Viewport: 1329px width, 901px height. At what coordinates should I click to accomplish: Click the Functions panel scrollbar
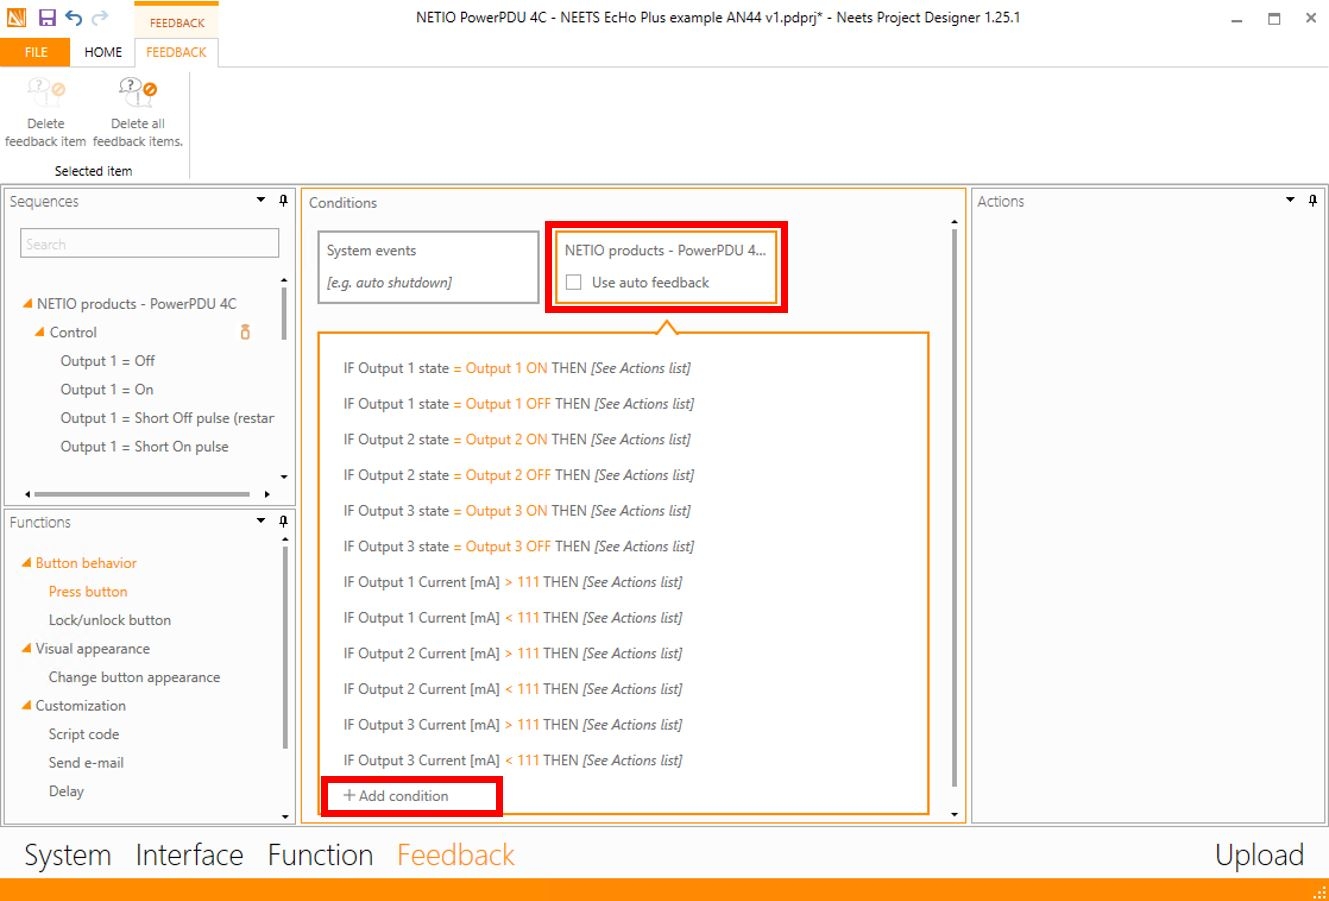click(285, 648)
